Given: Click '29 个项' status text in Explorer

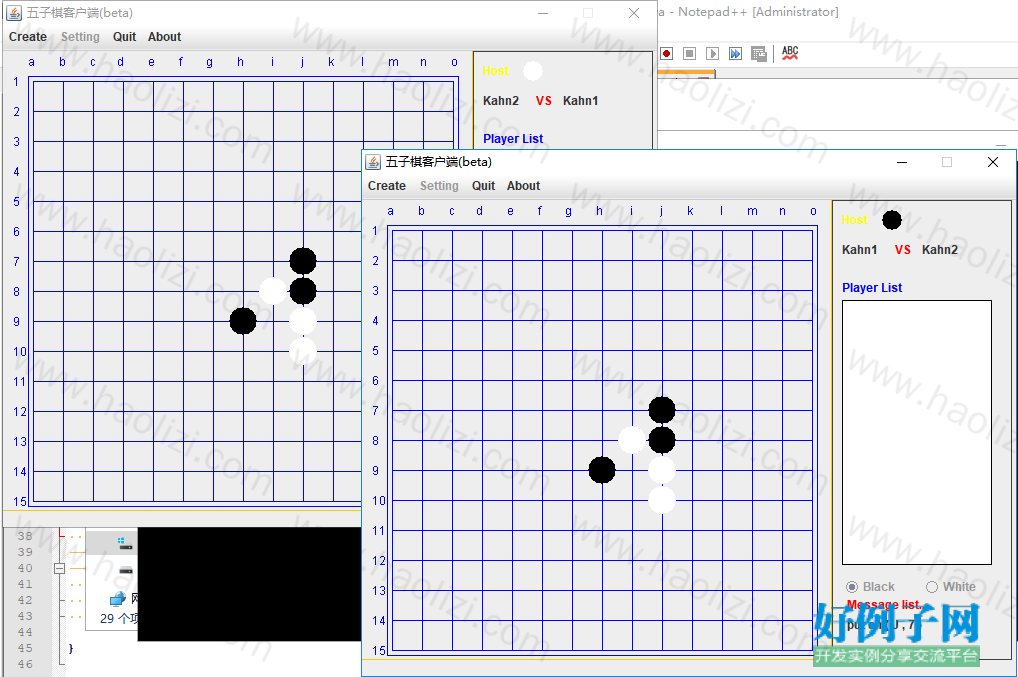Looking at the screenshot, I should (x=119, y=619).
